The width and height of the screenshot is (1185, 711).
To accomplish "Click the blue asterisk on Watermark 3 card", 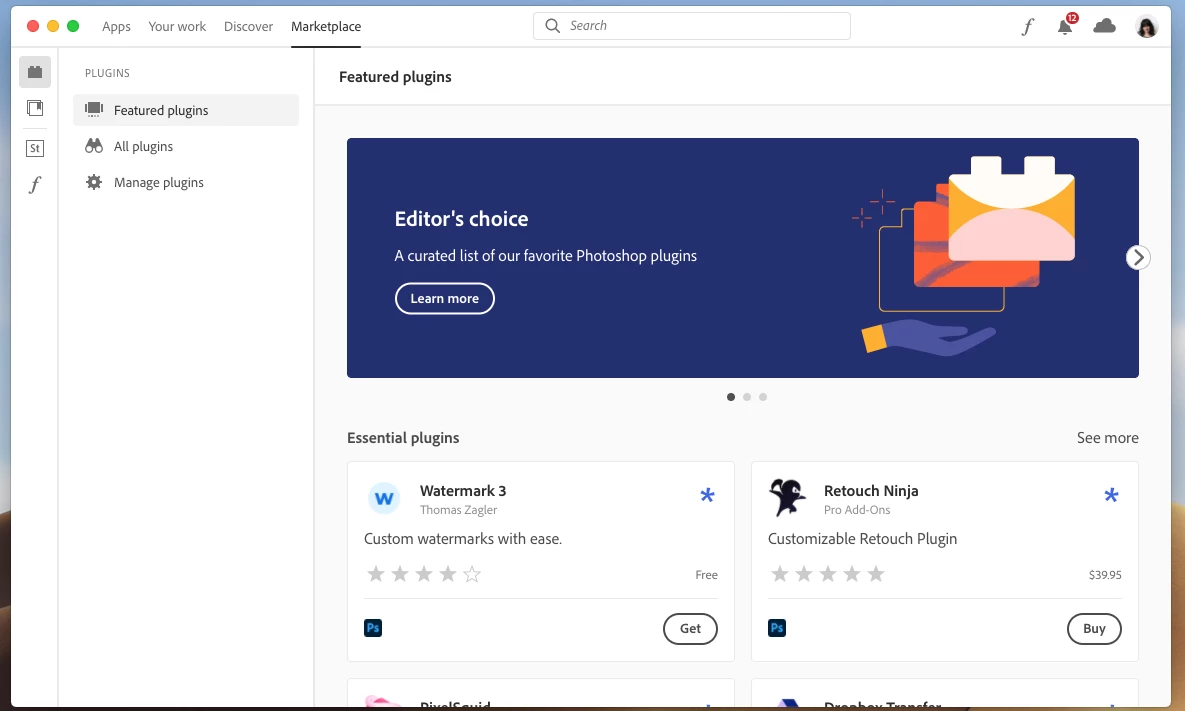I will click(707, 495).
